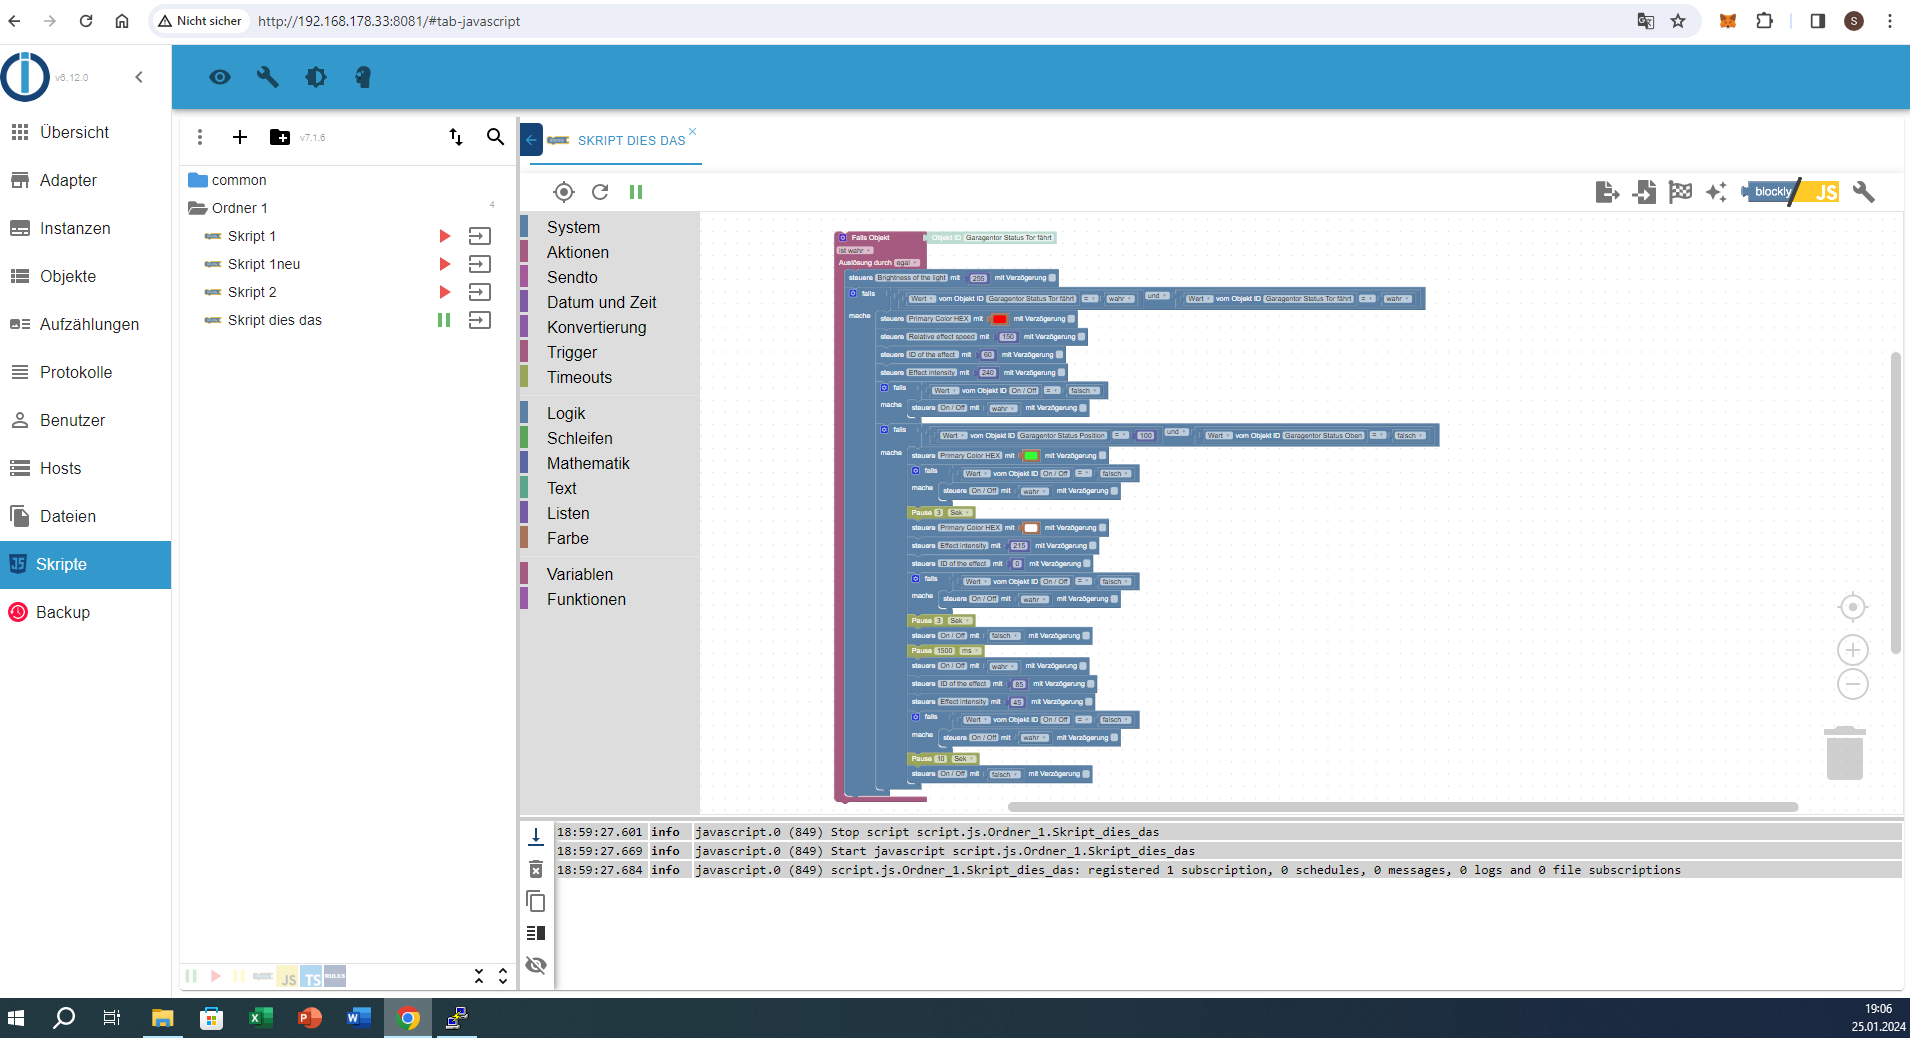Click the add new script plus icon
The image size is (1910, 1038).
pyautogui.click(x=240, y=137)
